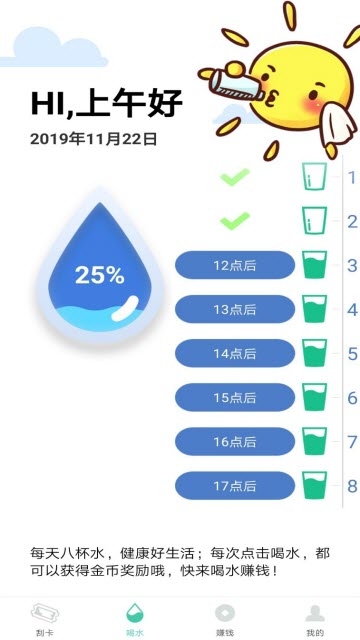Tap the full green glass for cup 8

(x=314, y=485)
